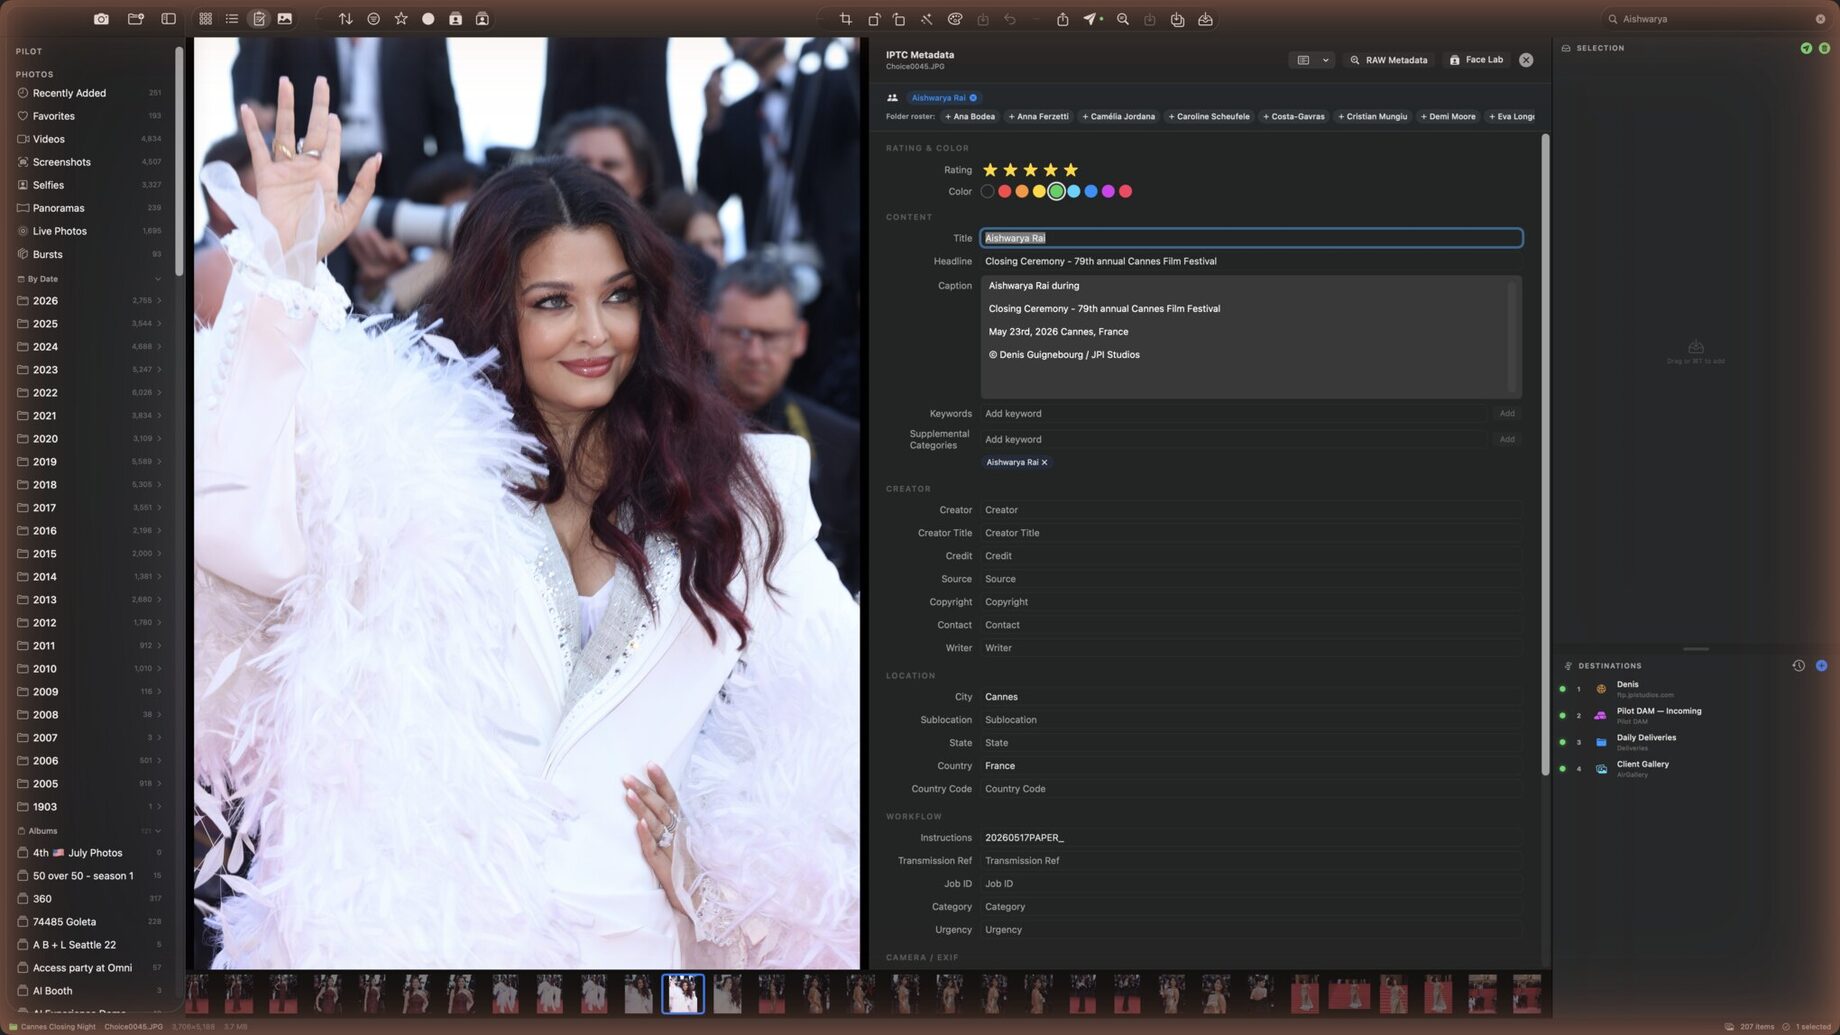Open RAW Metadata view
This screenshot has height=1035, width=1840.
pos(1389,60)
